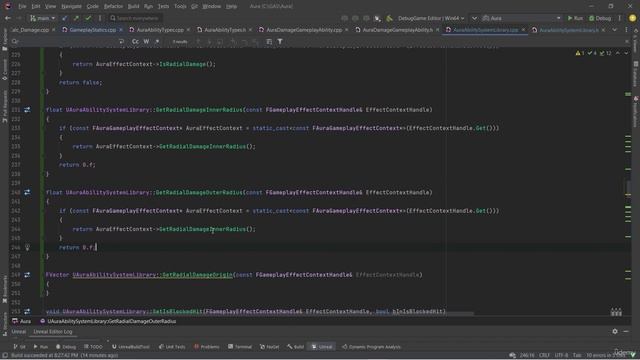
Task: Click the Search Everywhere field
Action: coord(135,18)
